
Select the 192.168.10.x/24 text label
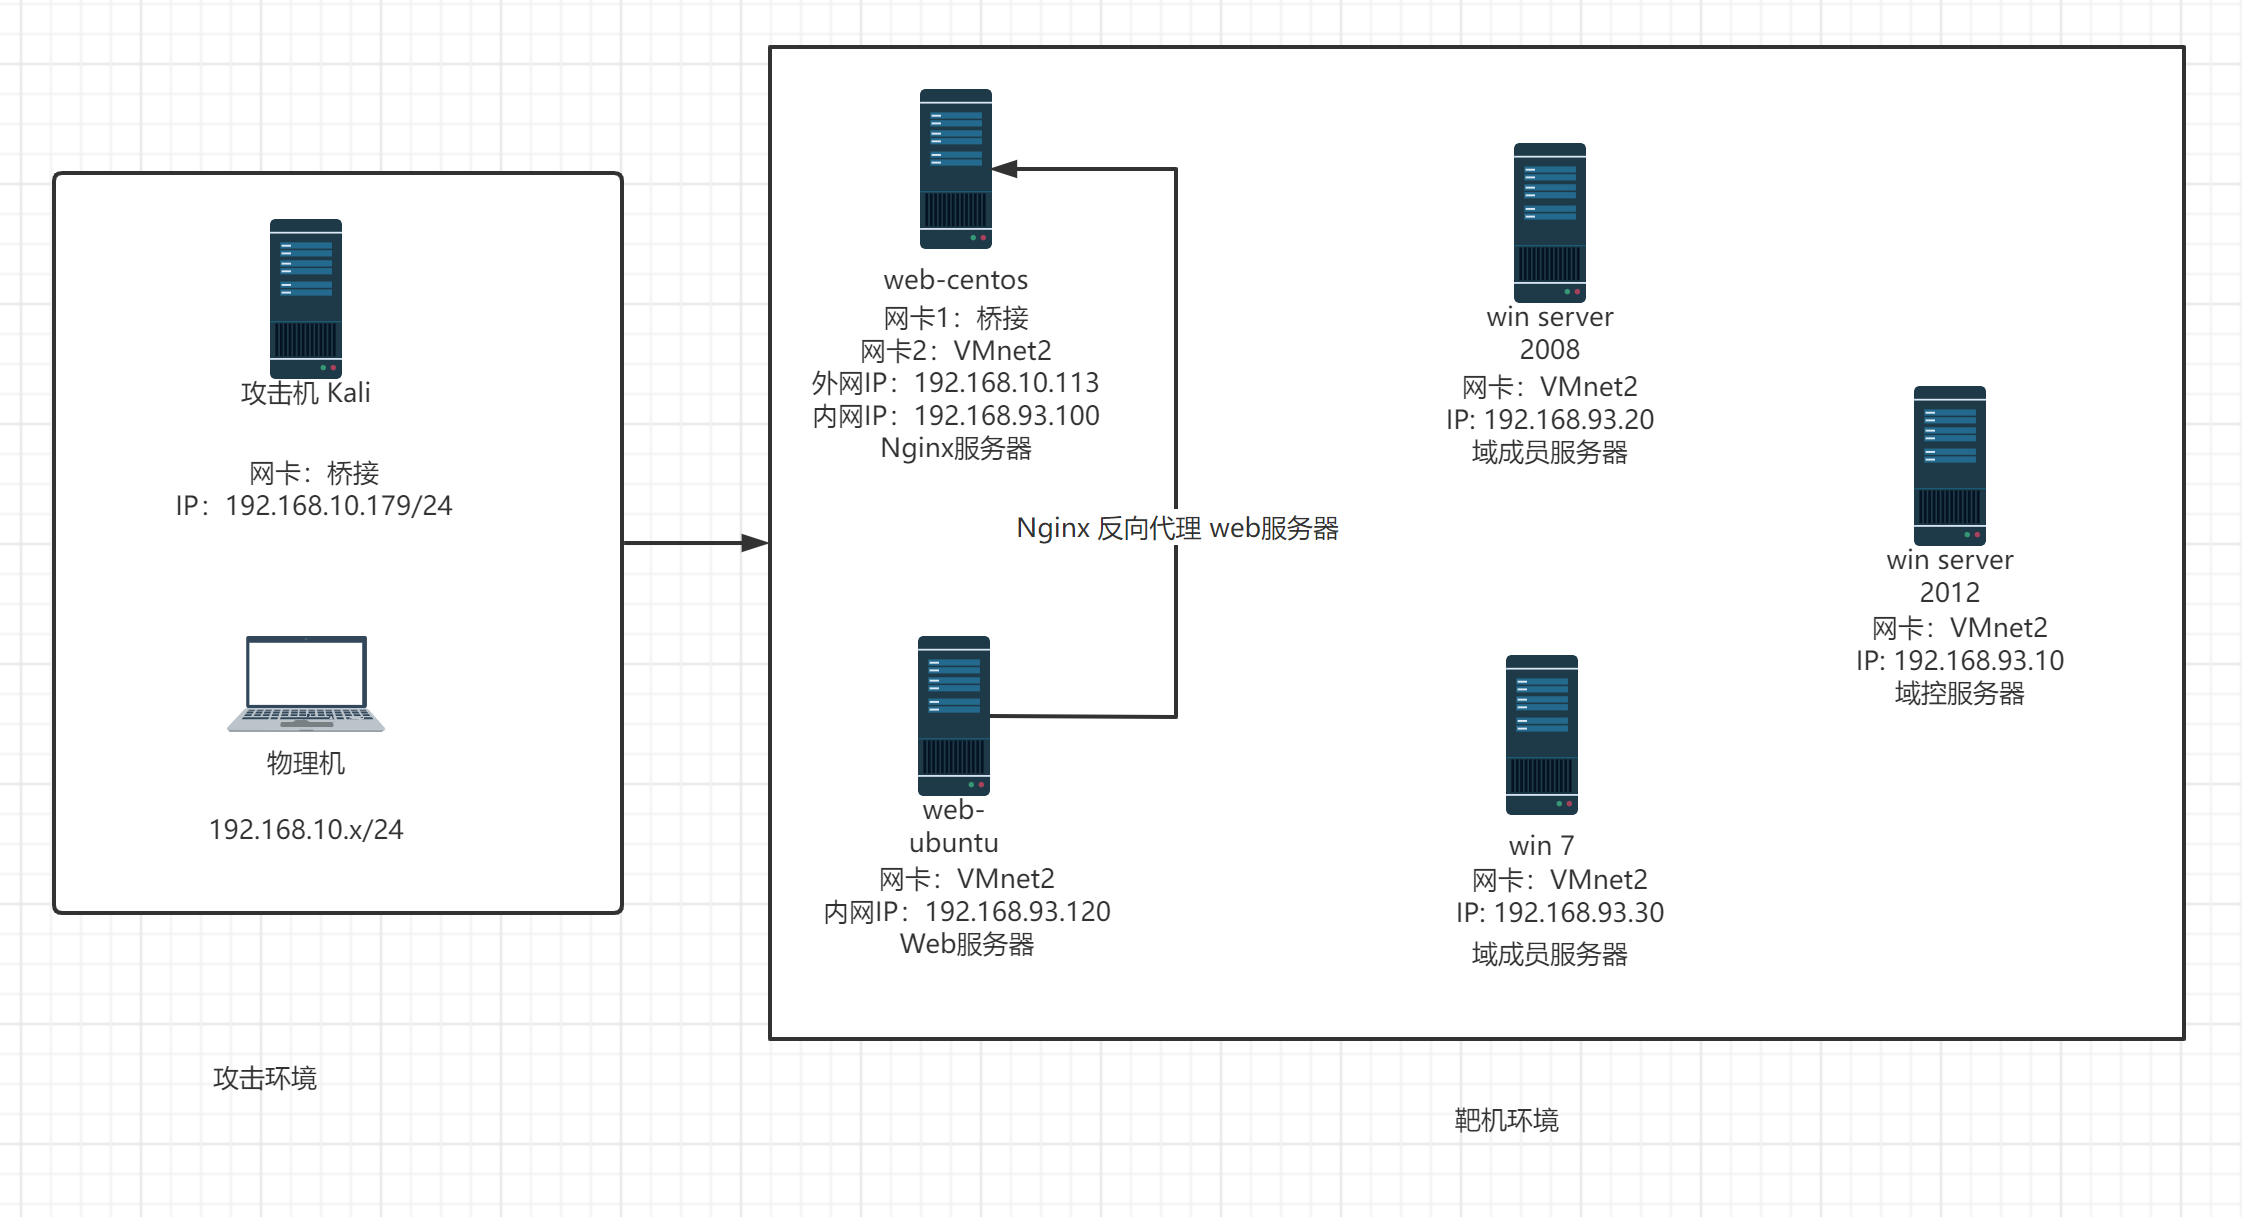(306, 830)
